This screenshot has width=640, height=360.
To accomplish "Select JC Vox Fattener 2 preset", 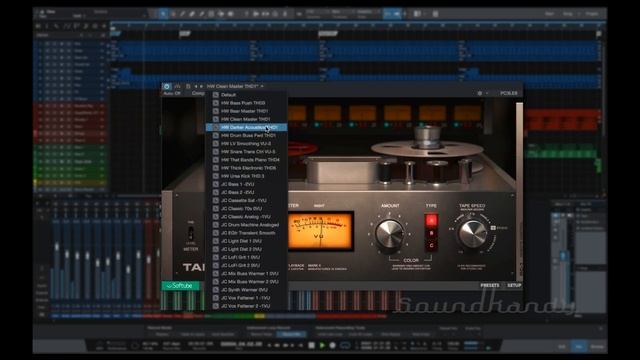I will coord(247,306).
